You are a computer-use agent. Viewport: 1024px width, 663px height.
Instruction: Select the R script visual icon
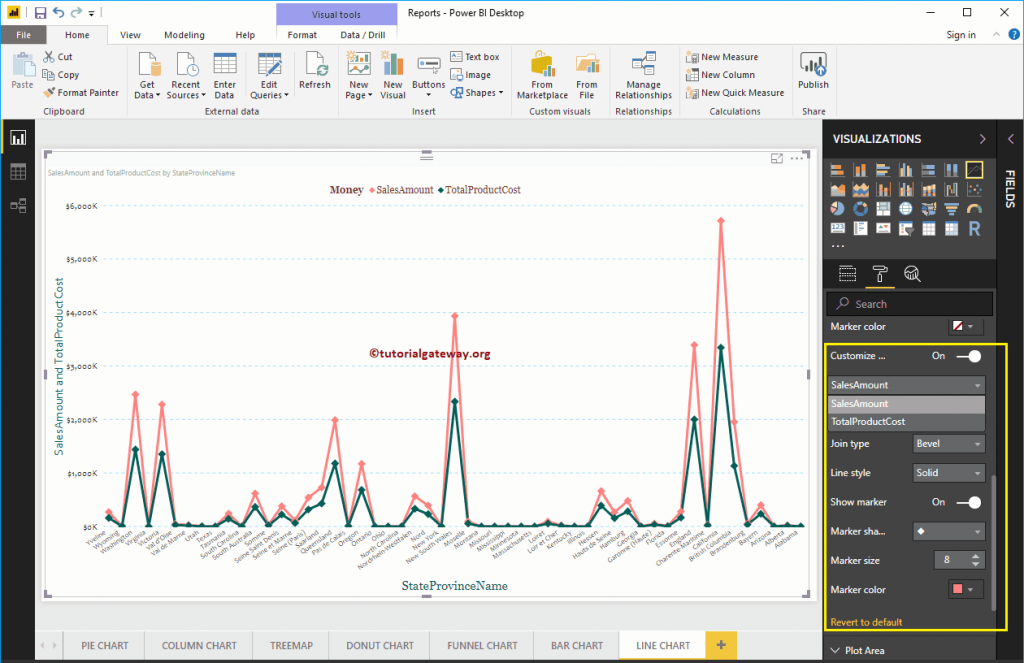point(974,228)
